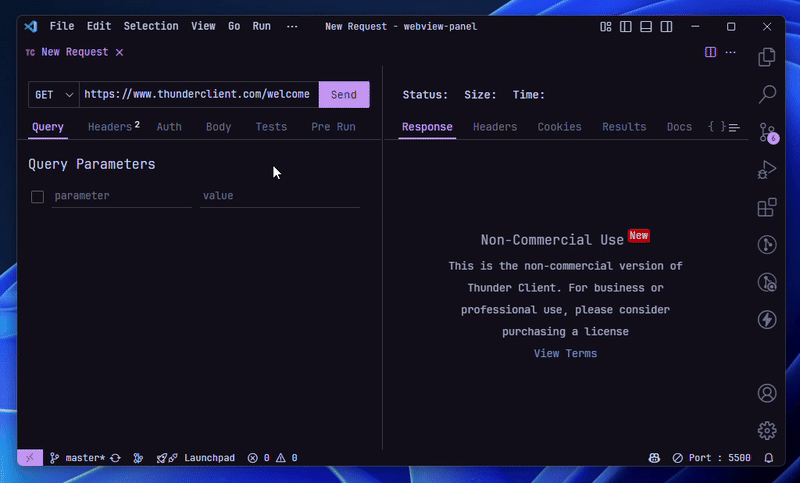The width and height of the screenshot is (800, 483).
Task: Switch to the Response tab
Action: pos(427,127)
